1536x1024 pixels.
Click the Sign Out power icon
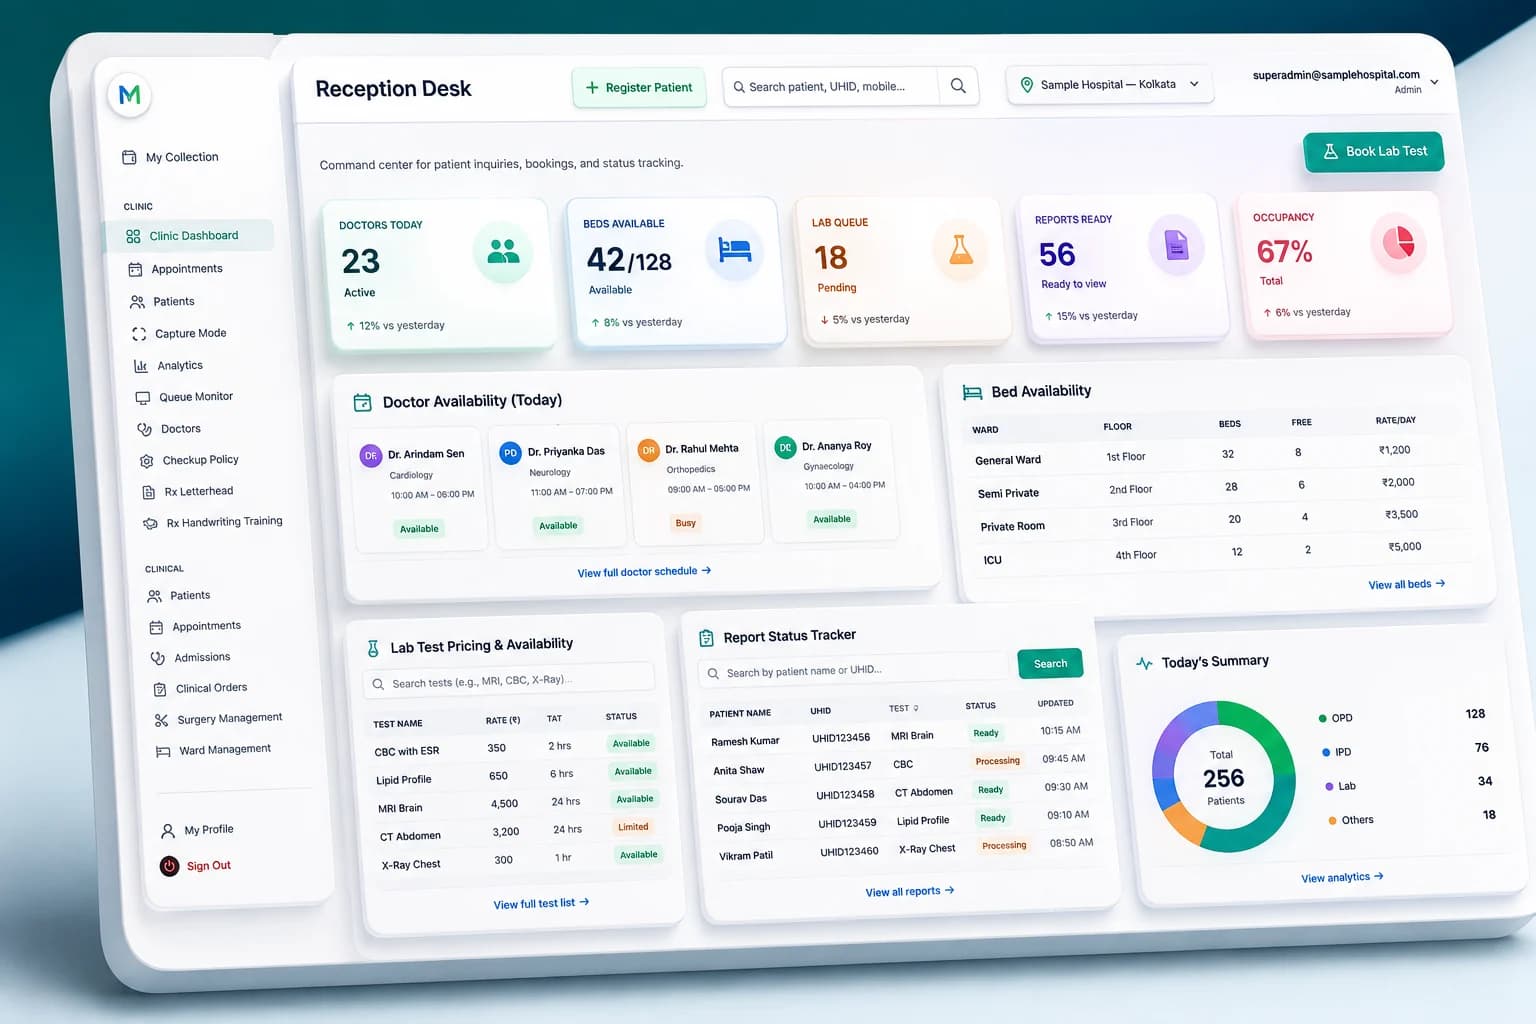coord(170,866)
